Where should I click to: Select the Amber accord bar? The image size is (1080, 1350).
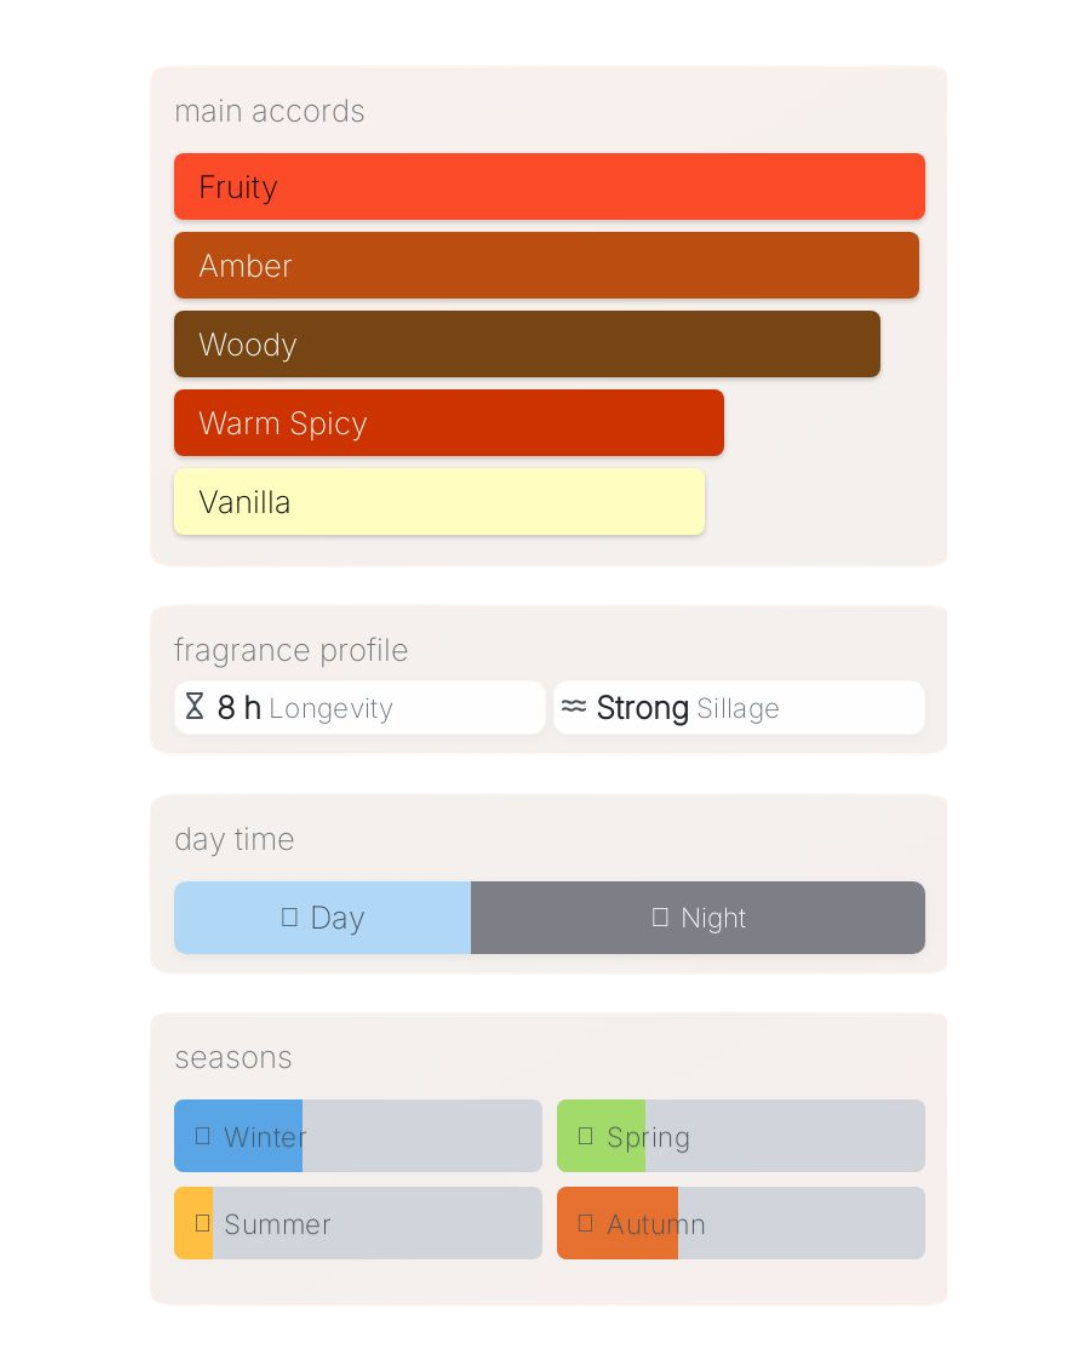coord(546,266)
